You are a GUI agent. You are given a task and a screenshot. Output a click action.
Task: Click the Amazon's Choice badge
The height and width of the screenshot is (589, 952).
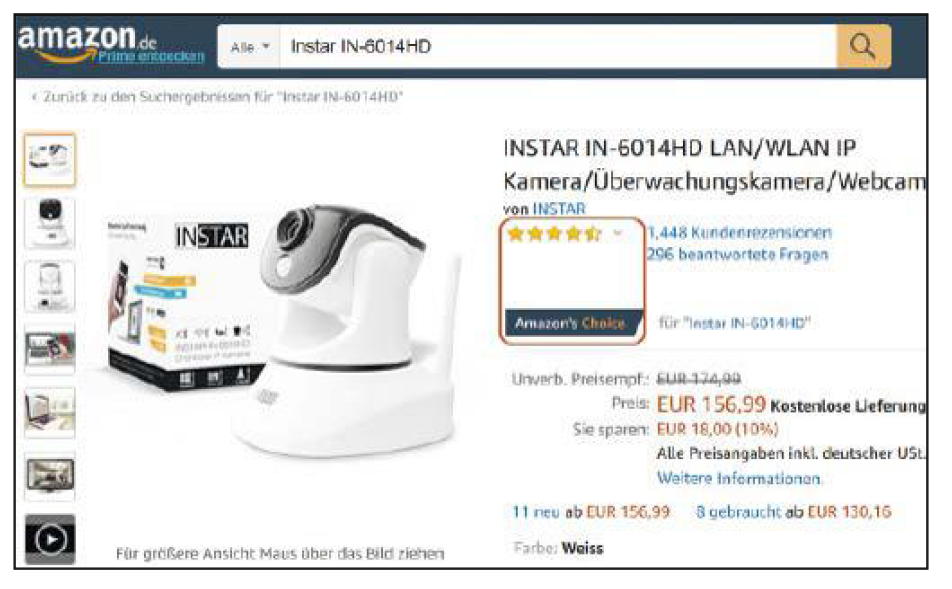coord(571,323)
